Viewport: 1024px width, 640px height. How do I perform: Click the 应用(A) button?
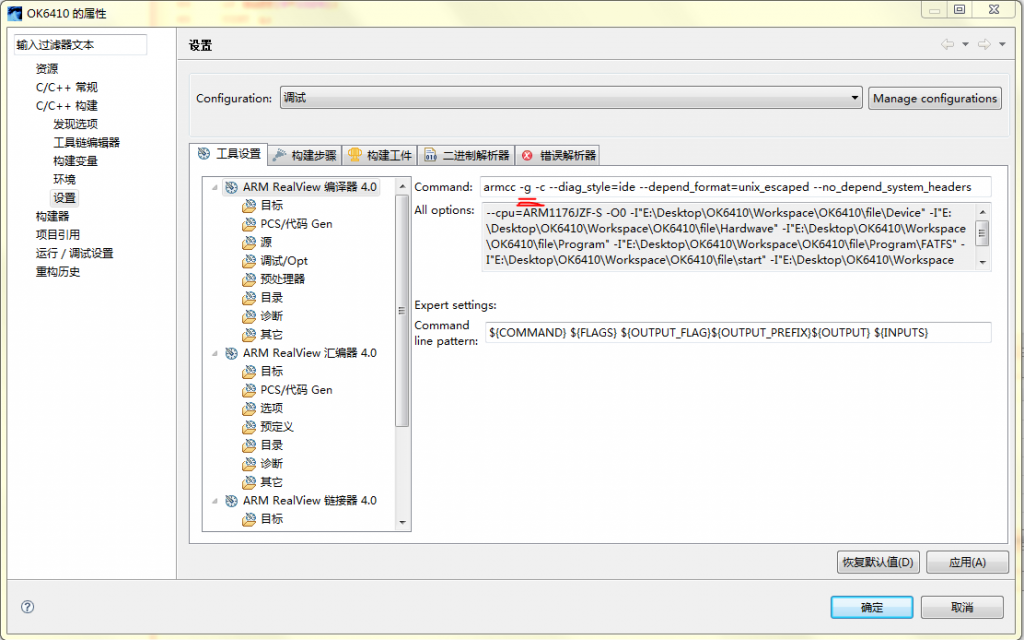point(967,562)
